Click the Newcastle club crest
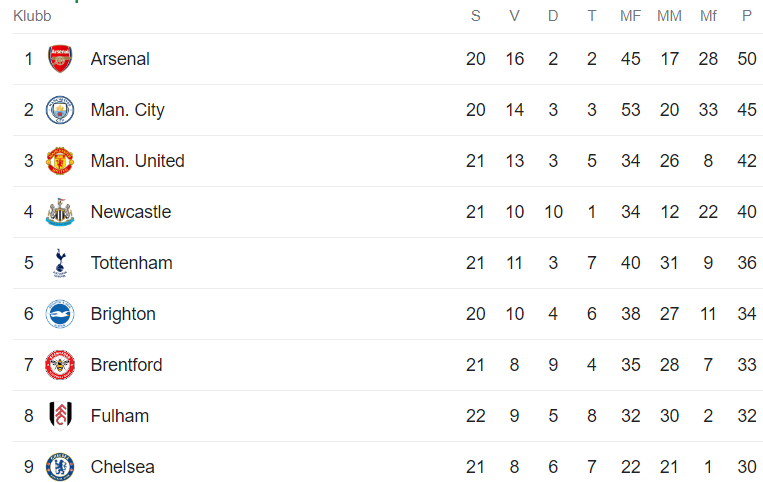The image size is (763, 482). (x=60, y=212)
